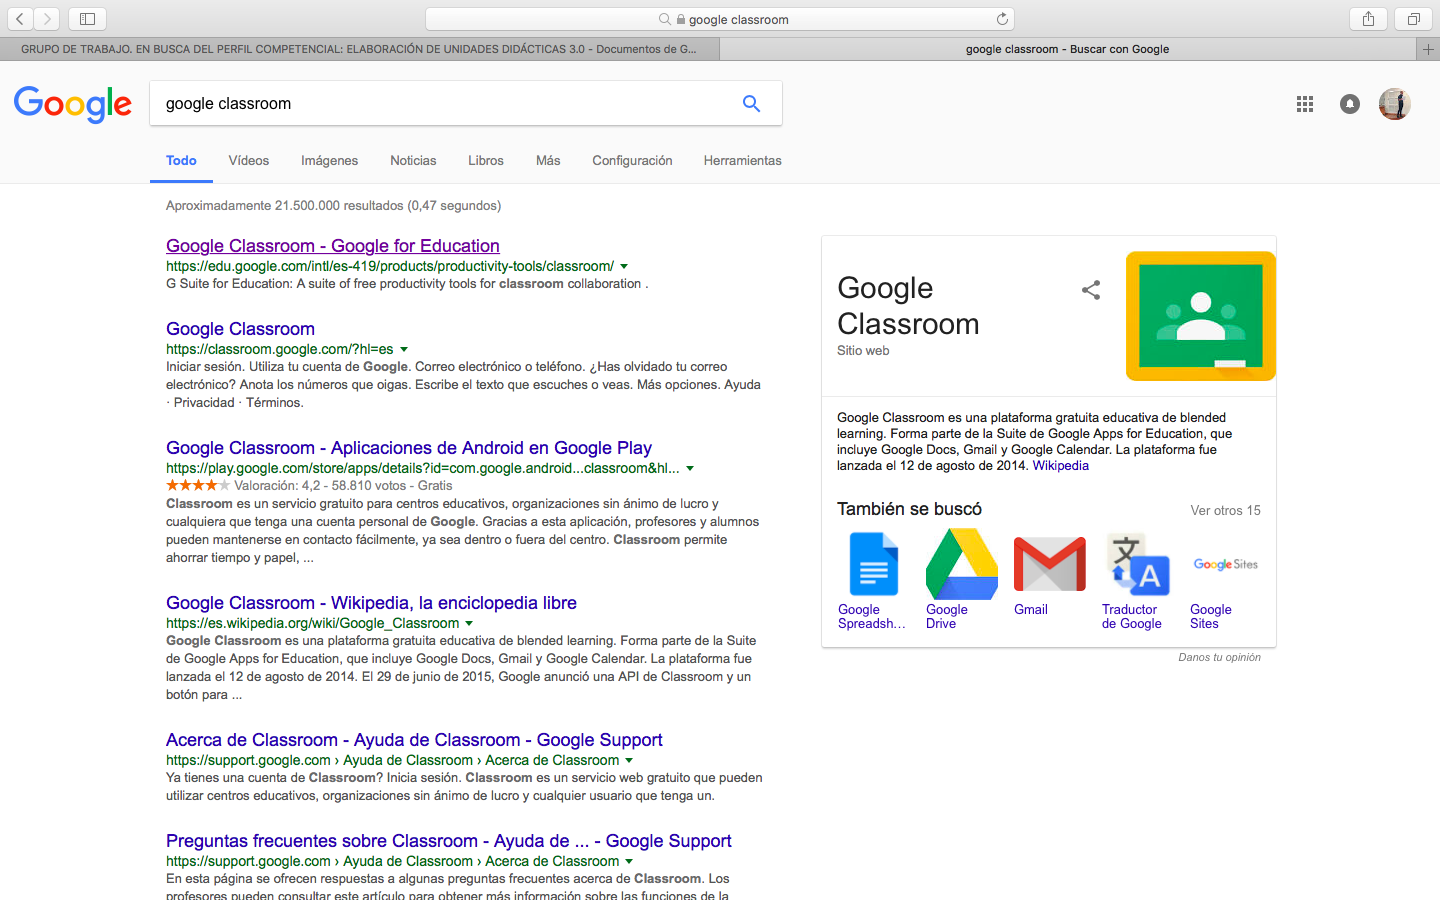Open Preguntas frecuentes sobre Classroom result
Viewport: 1440px width, 900px height.
[x=449, y=841]
